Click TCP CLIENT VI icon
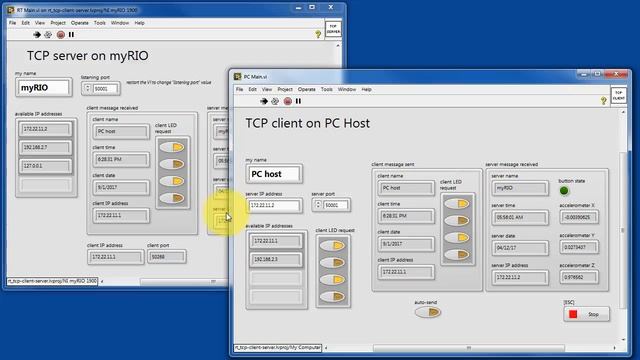 [619, 96]
